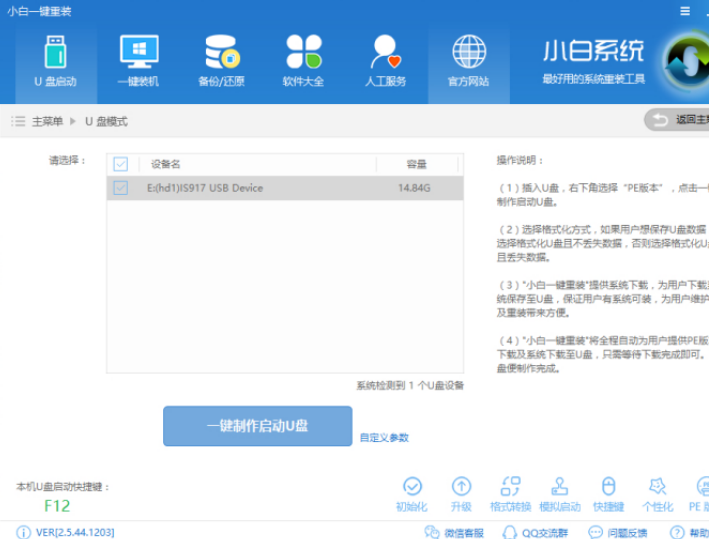Click the version info icon
Viewport: 709px width, 539px height.
[x=24, y=532]
